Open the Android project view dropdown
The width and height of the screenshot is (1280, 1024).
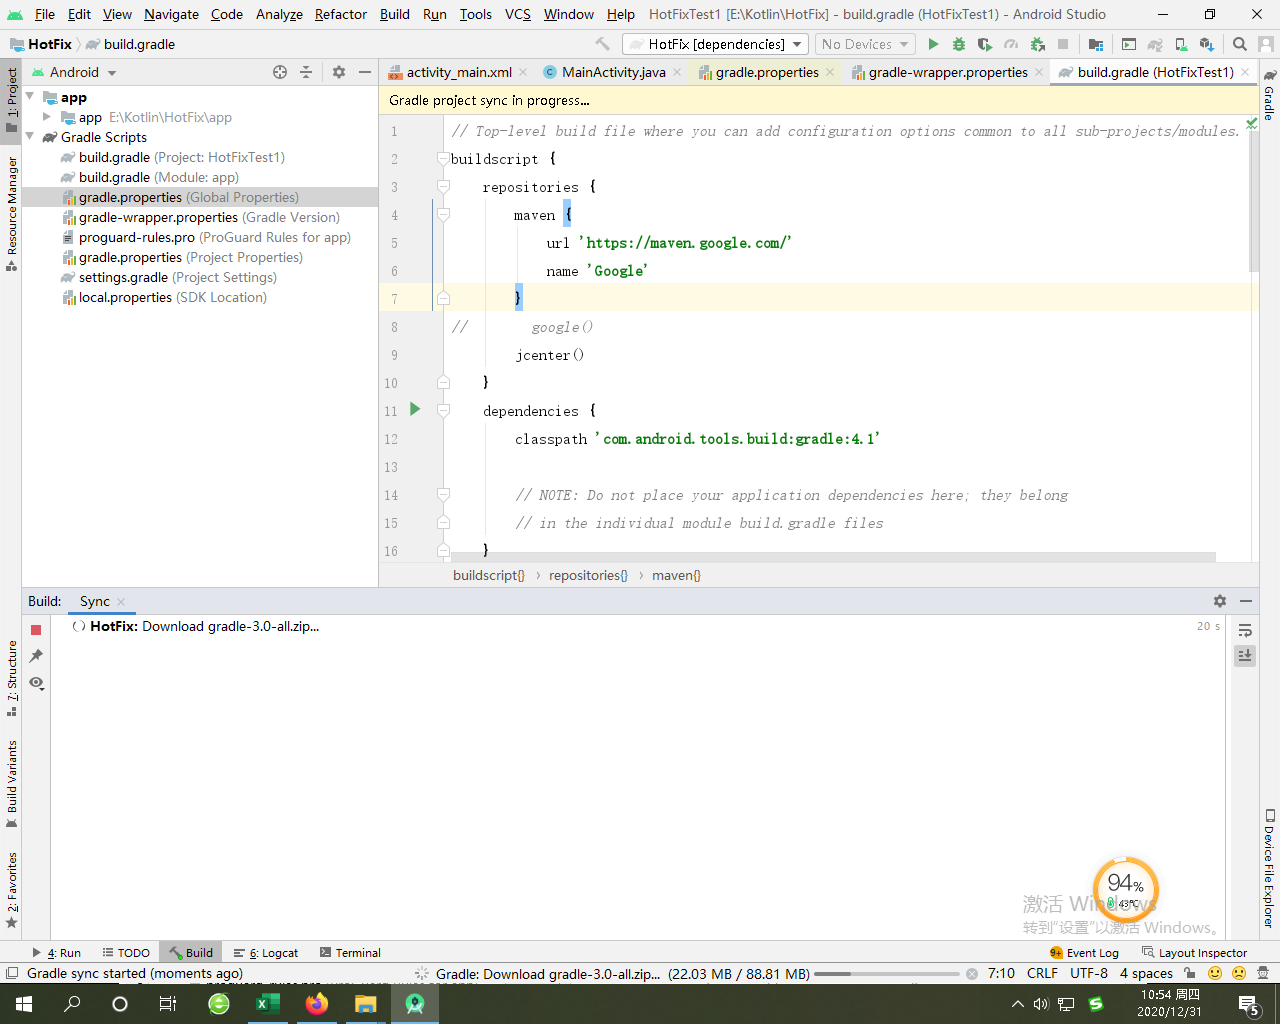point(75,72)
